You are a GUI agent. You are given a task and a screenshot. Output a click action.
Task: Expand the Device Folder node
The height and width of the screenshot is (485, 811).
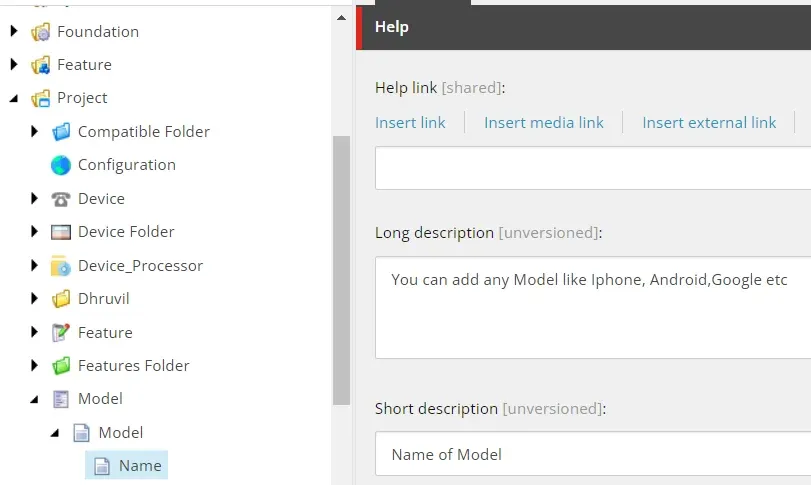click(x=35, y=232)
